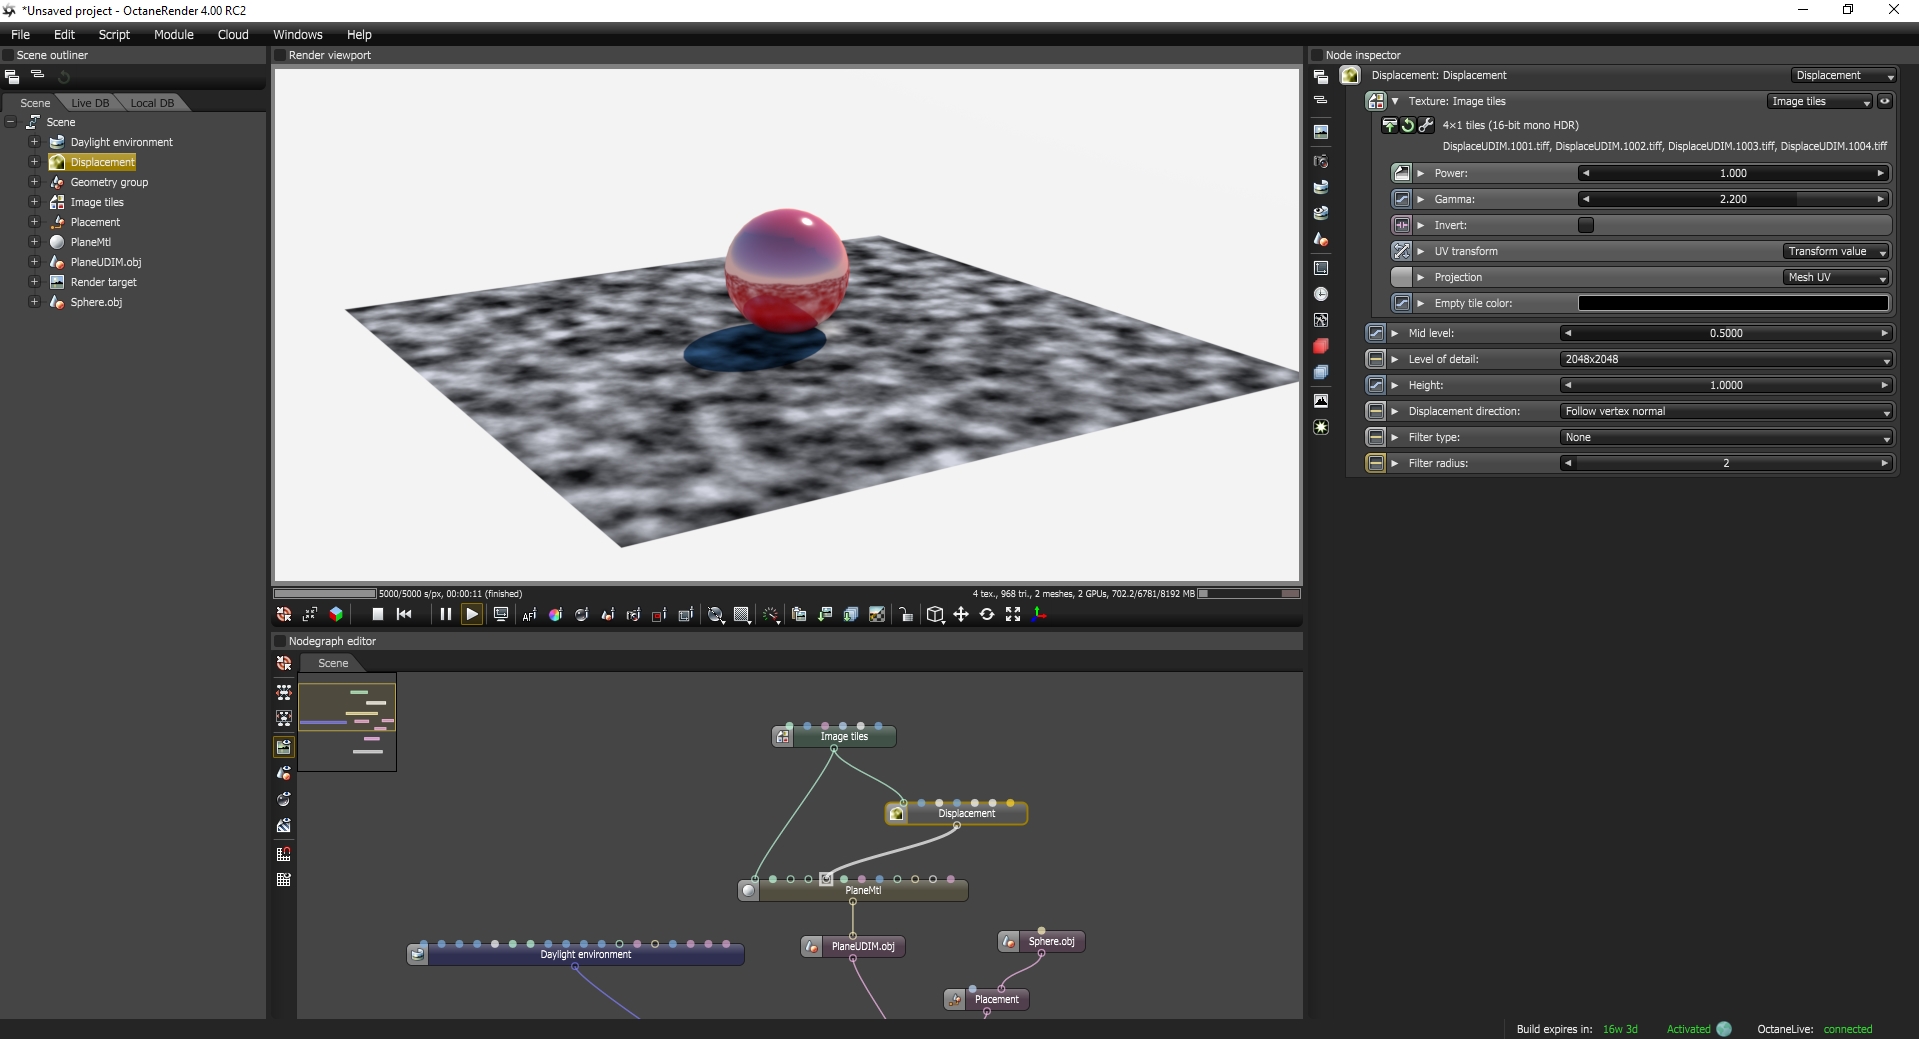The image size is (1919, 1039).
Task: Select the white balance picker color-wheel icon
Action: (555, 615)
